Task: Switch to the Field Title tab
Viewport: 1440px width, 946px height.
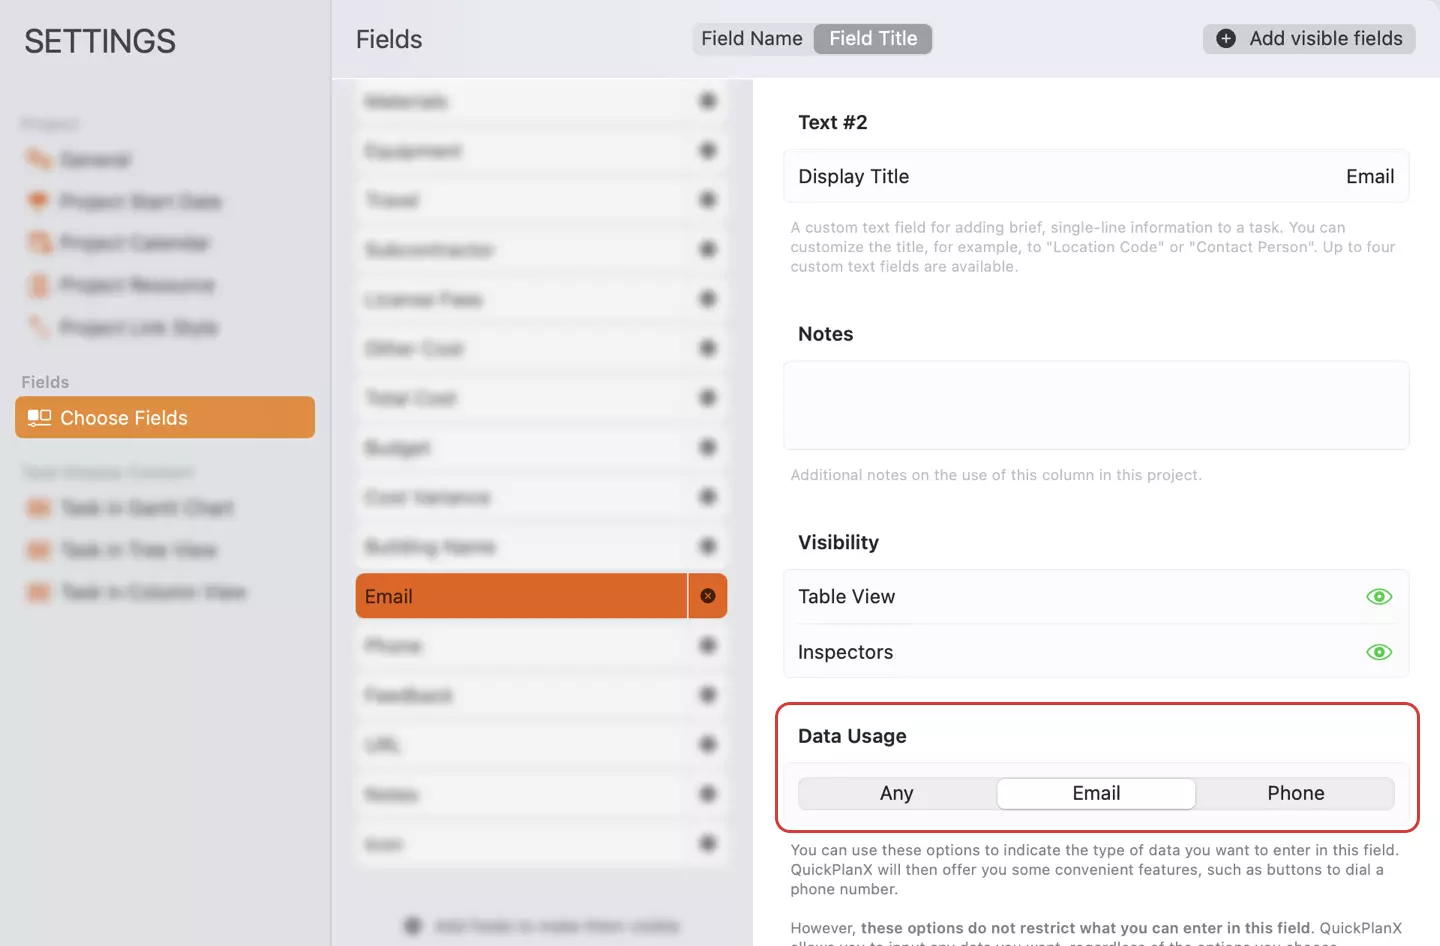Action: (x=872, y=38)
